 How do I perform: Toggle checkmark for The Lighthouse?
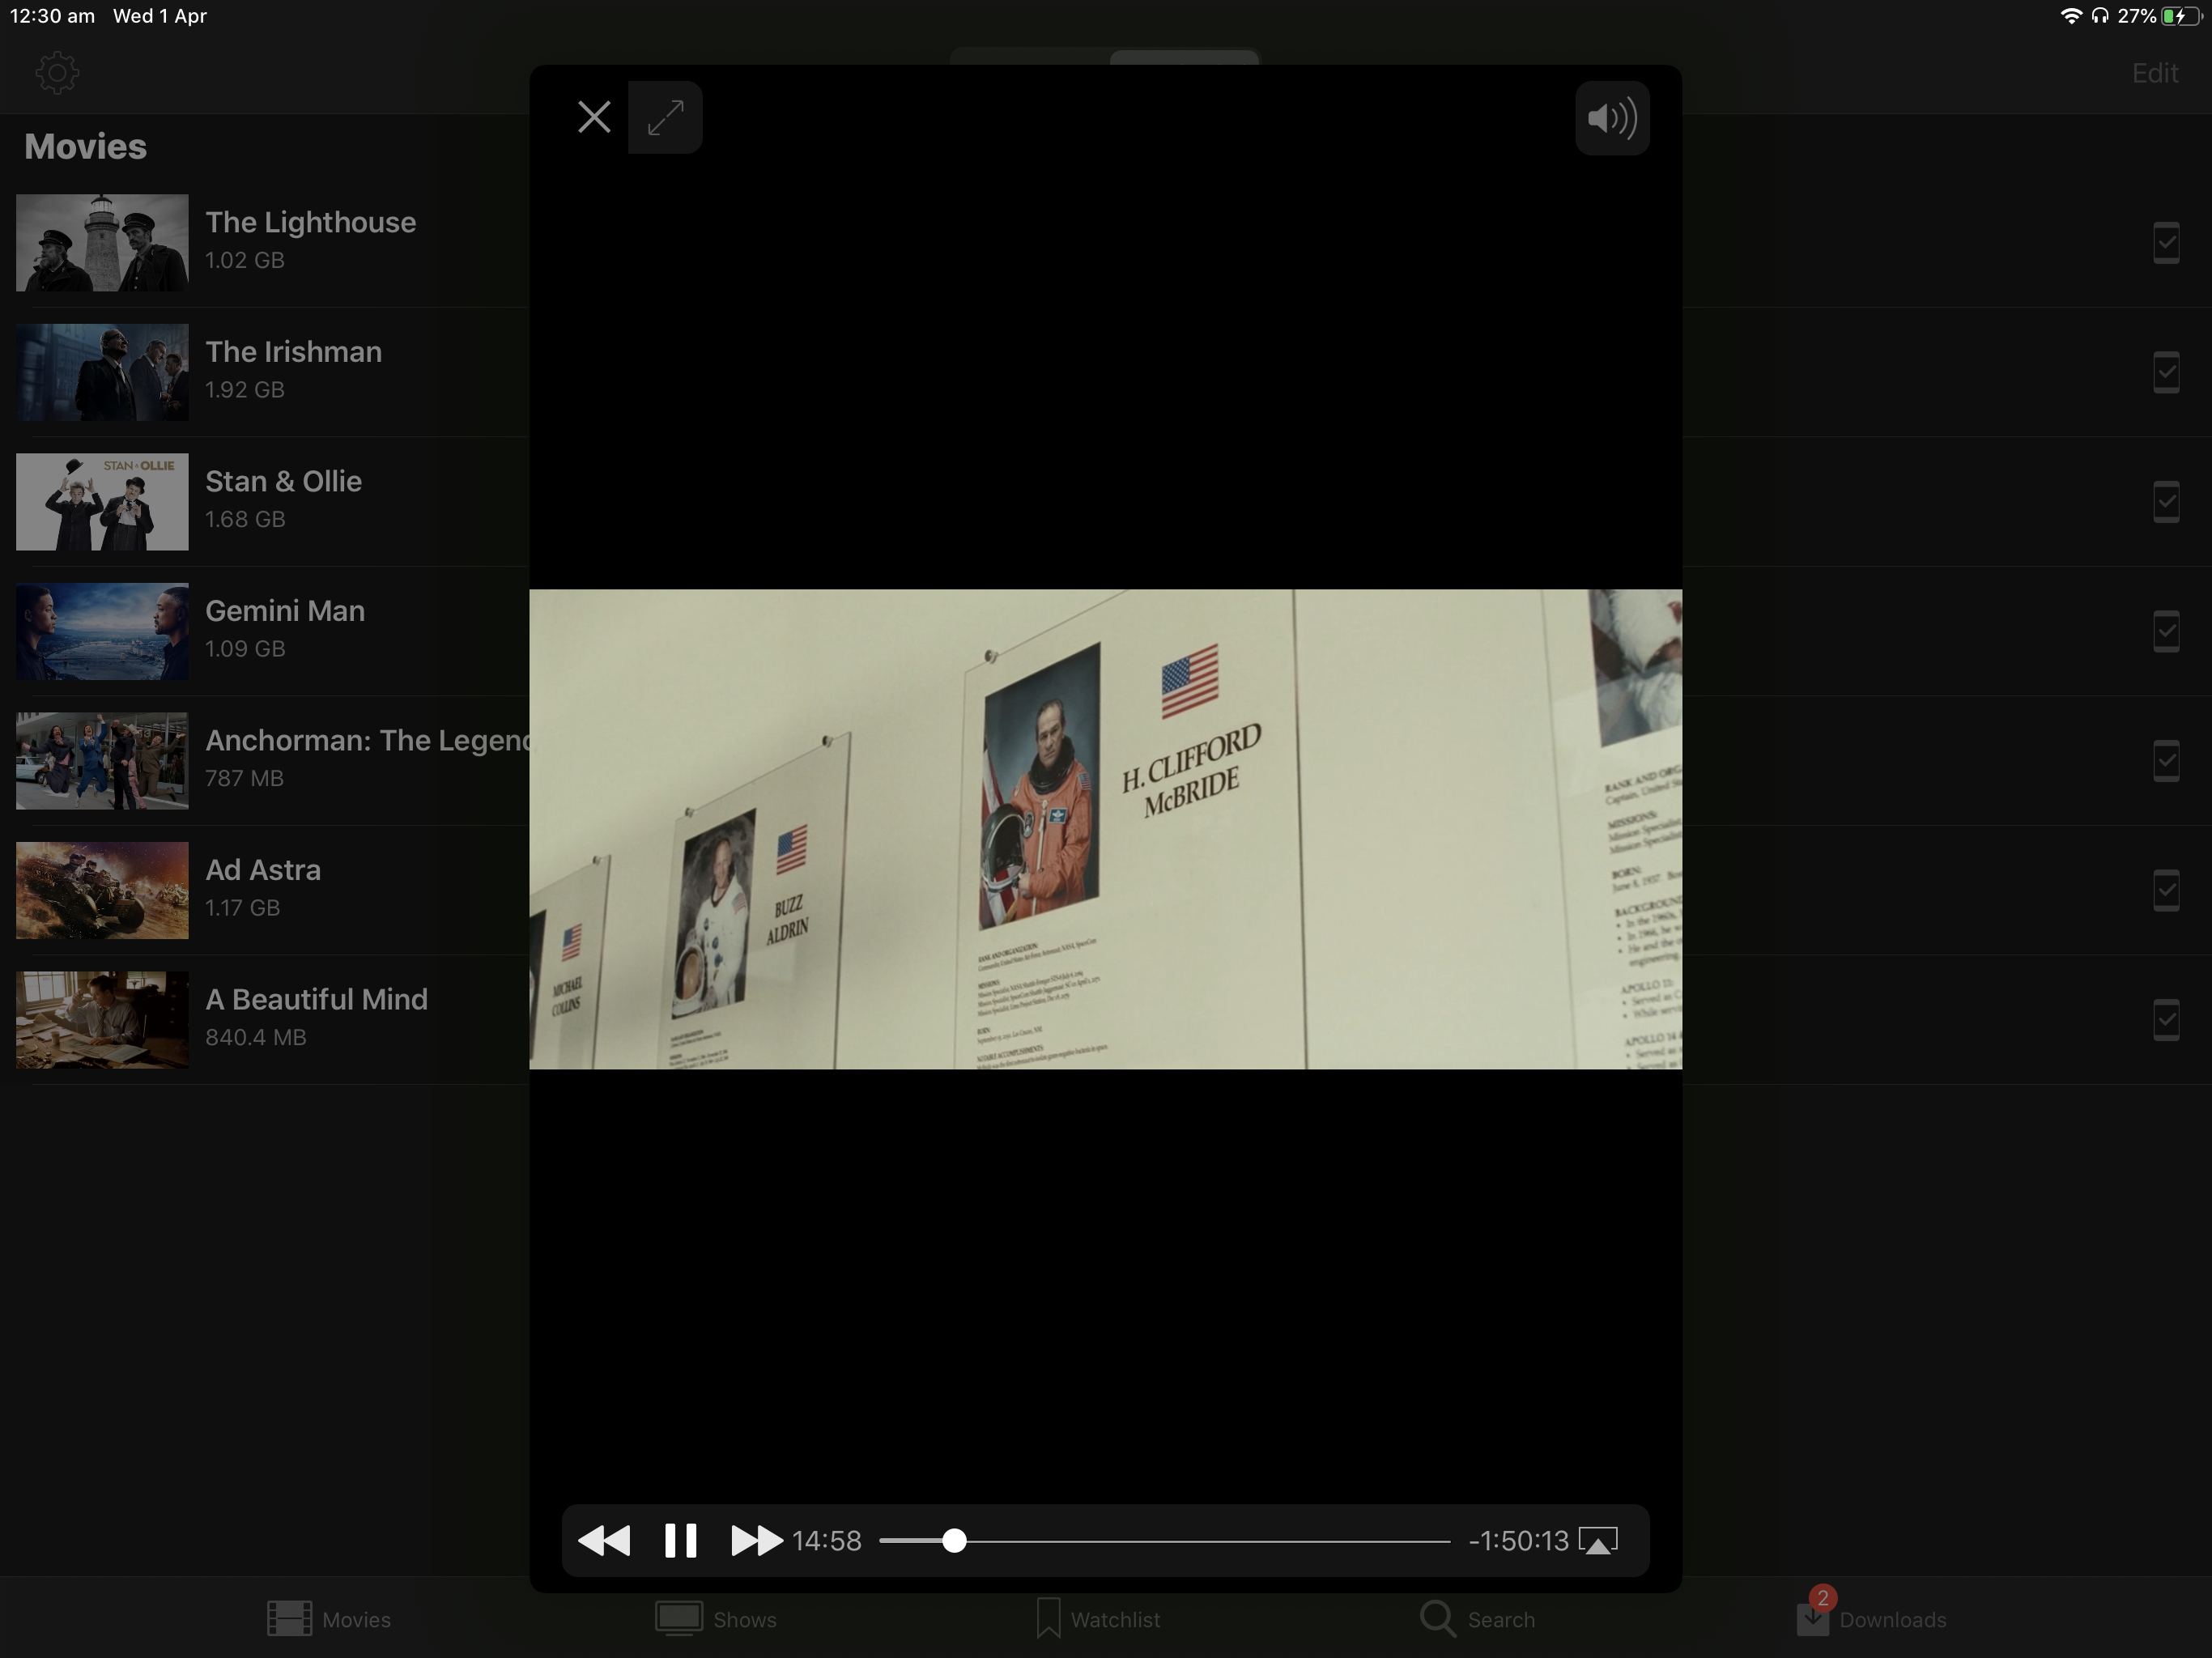pyautogui.click(x=2166, y=242)
